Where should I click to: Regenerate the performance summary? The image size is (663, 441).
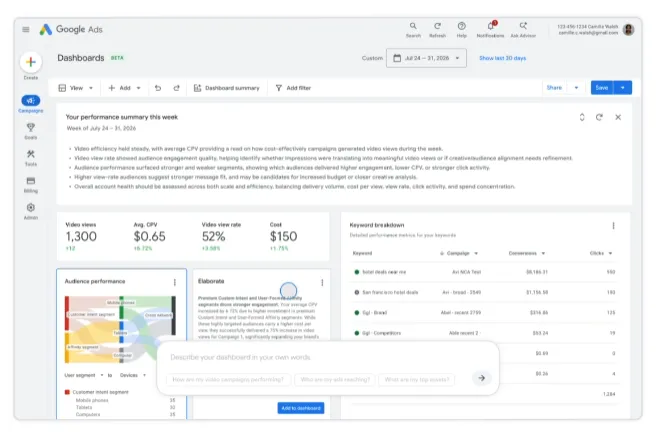click(x=599, y=117)
